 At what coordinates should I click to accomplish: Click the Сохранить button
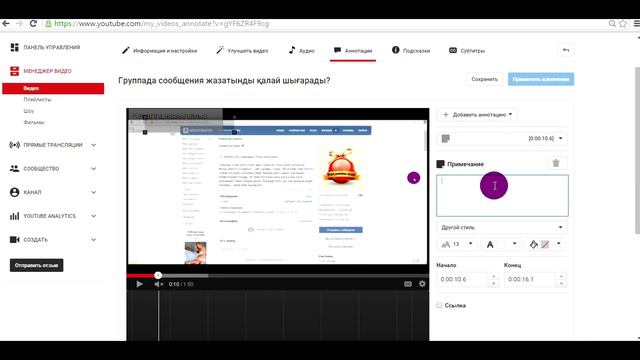tap(484, 79)
